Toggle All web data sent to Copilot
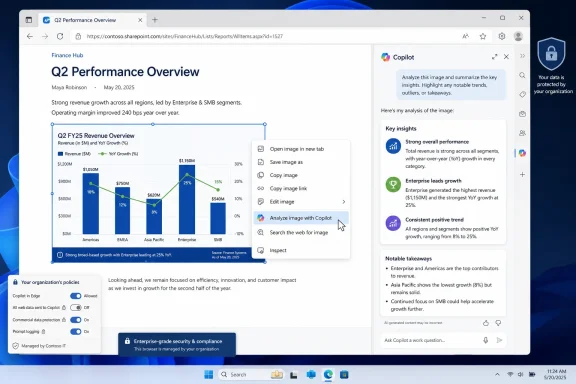Viewport: 576px width, 384px height. pos(76,308)
